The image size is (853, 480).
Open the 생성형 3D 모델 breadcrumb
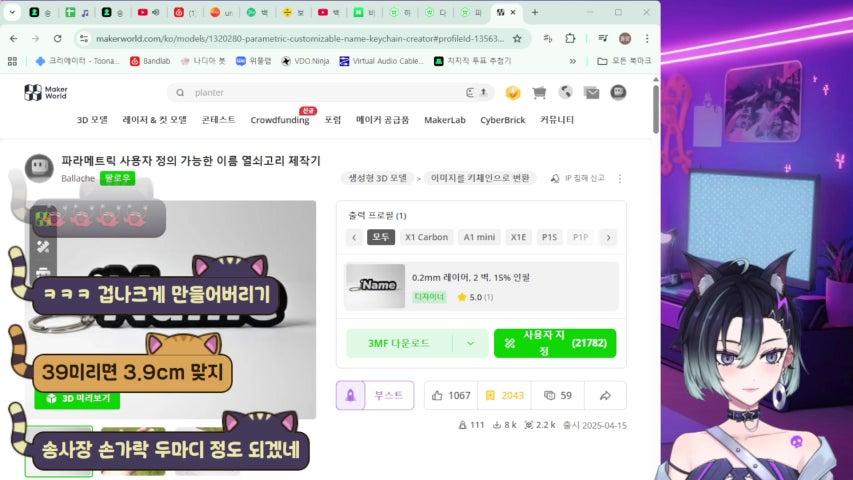(378, 179)
